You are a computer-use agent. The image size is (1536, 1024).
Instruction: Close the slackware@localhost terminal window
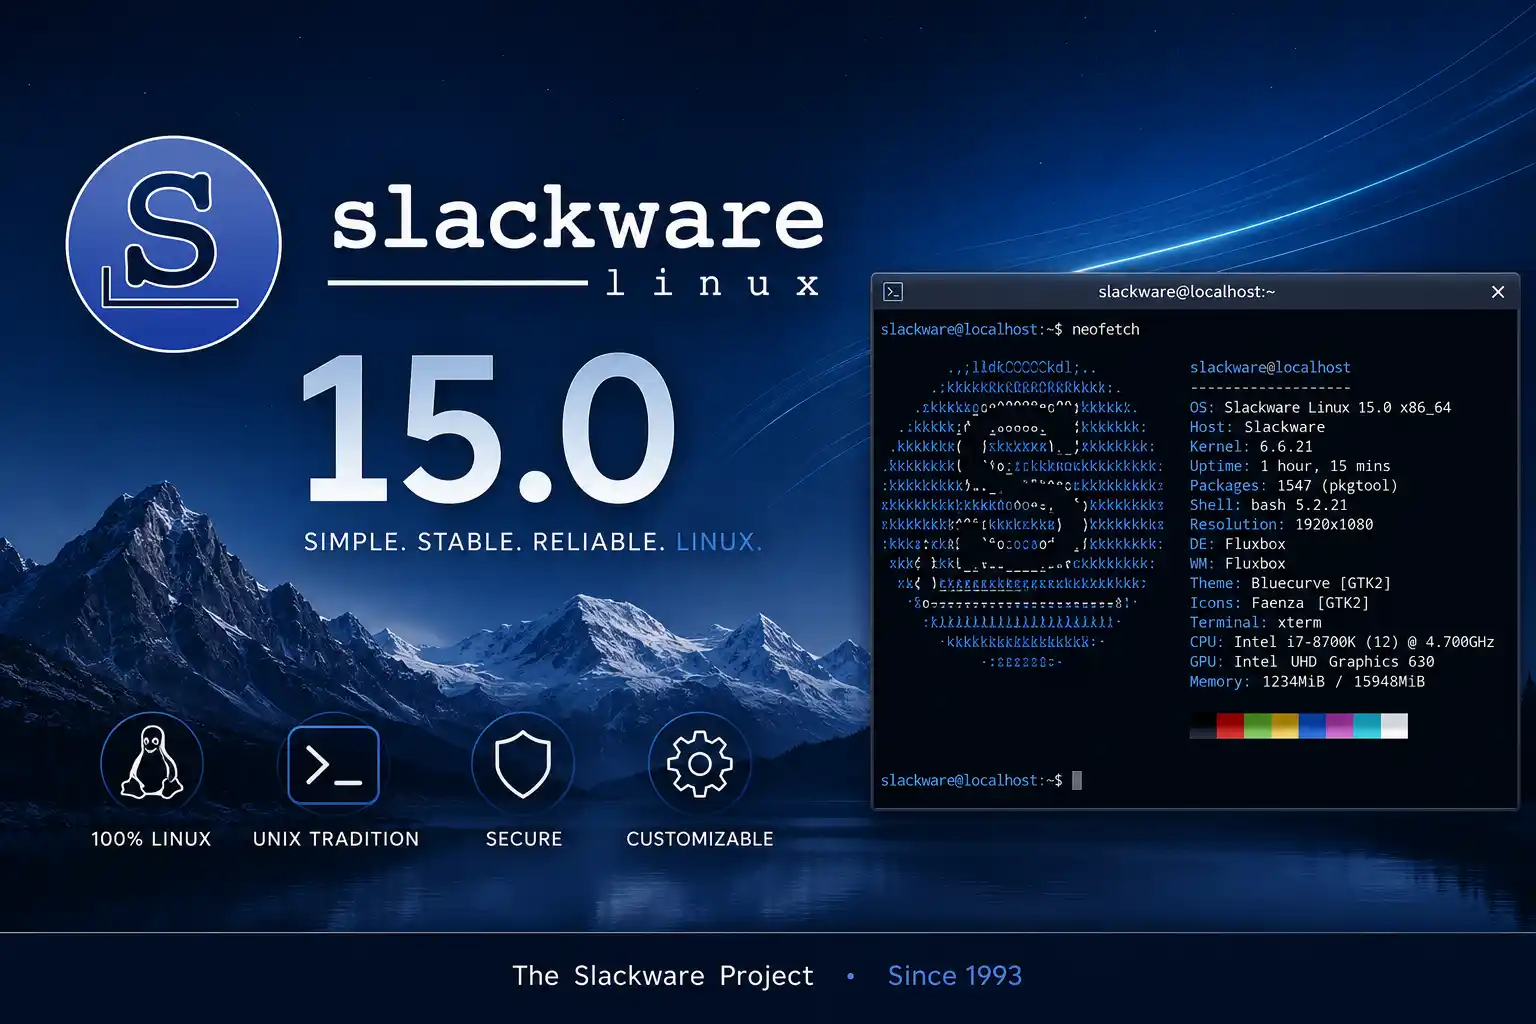(x=1498, y=292)
